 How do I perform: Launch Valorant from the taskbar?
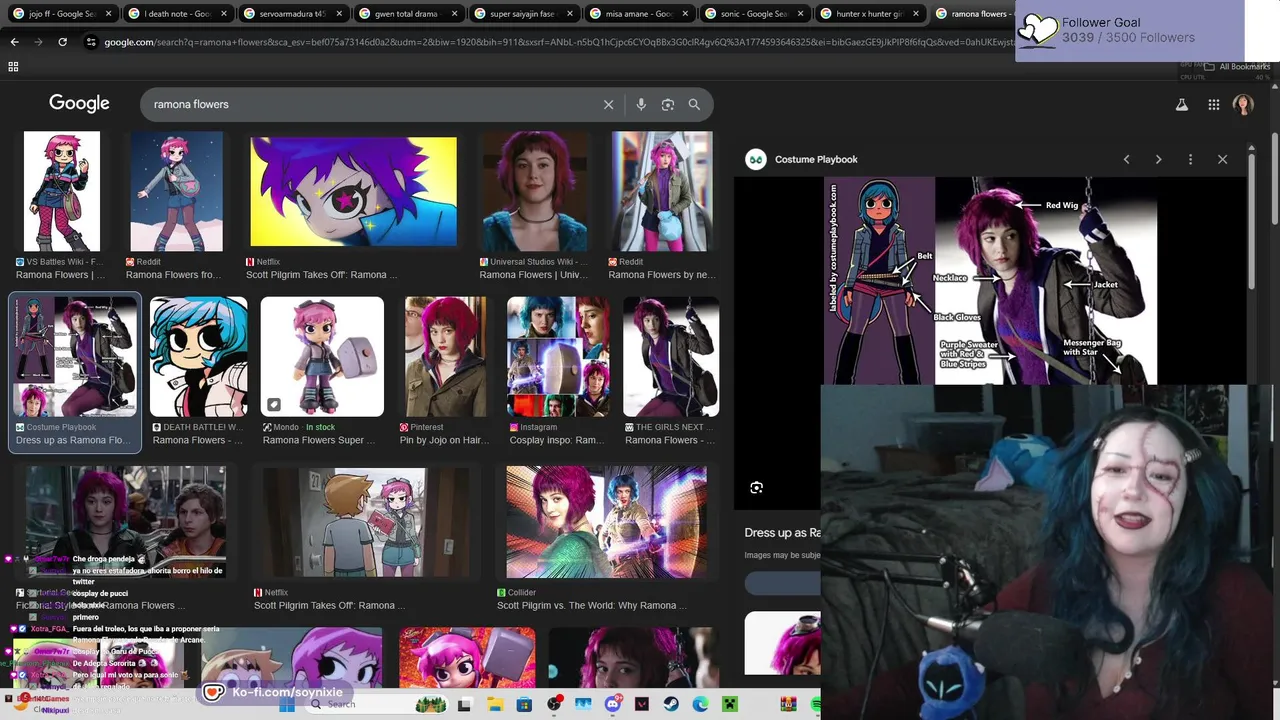tap(642, 704)
